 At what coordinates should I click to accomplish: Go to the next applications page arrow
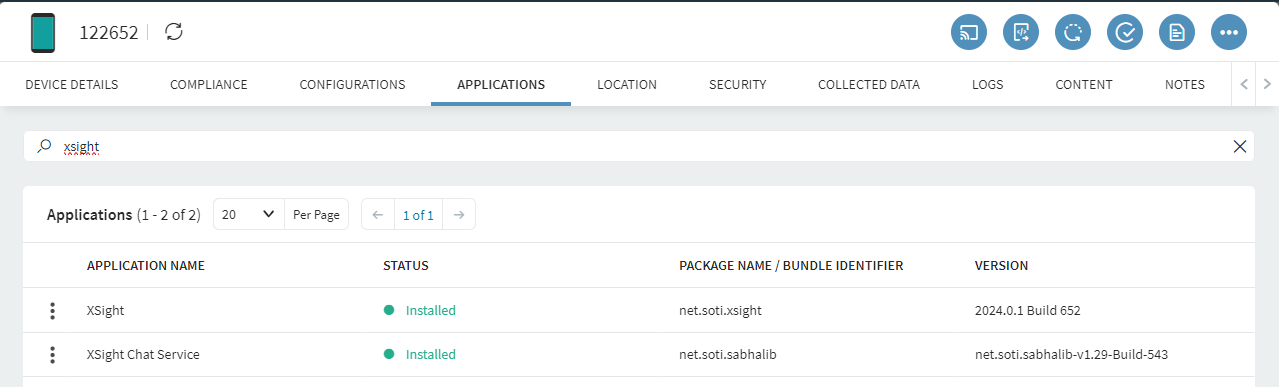458,215
